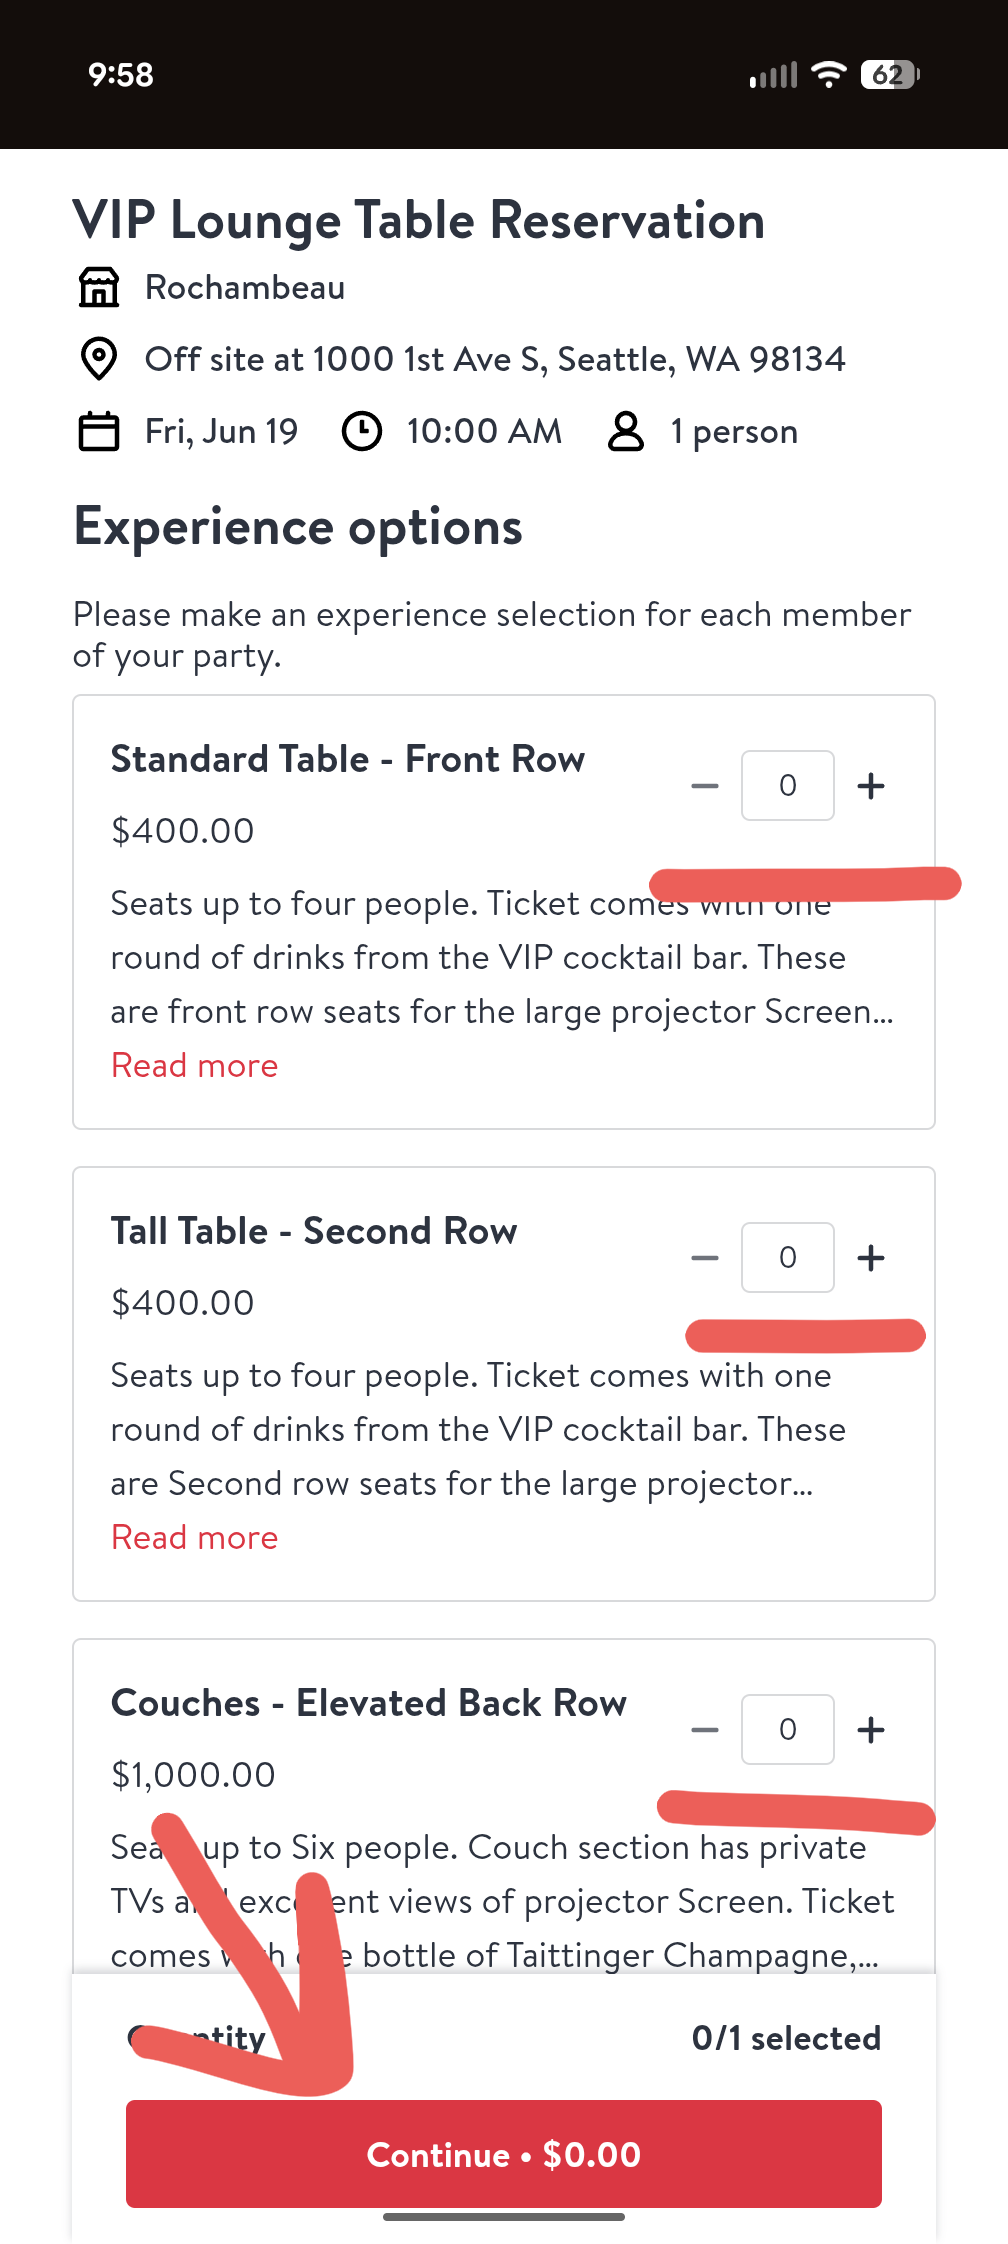This screenshot has height=2244, width=1008.
Task: Click the location pin icon
Action: tap(99, 360)
